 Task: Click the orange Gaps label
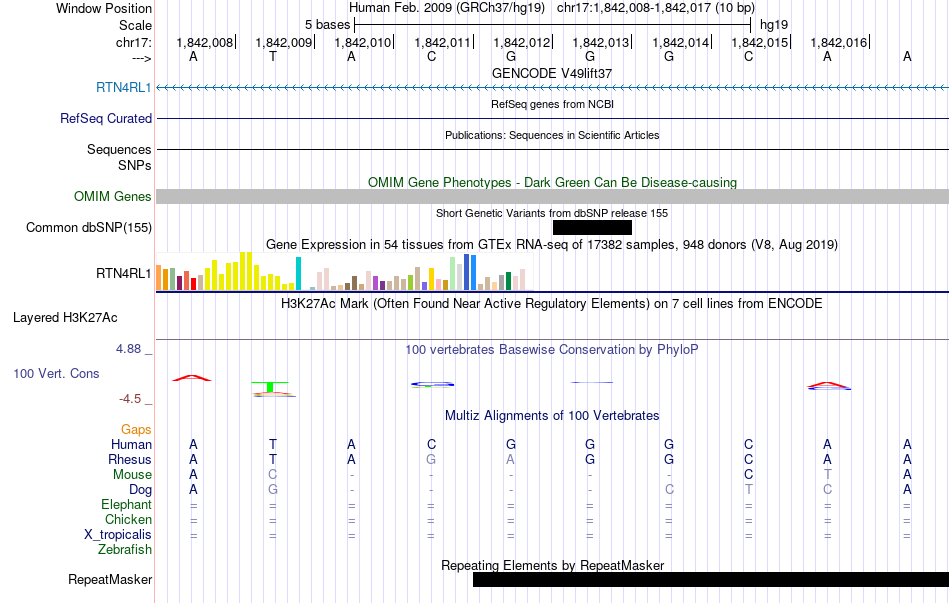coord(136,429)
